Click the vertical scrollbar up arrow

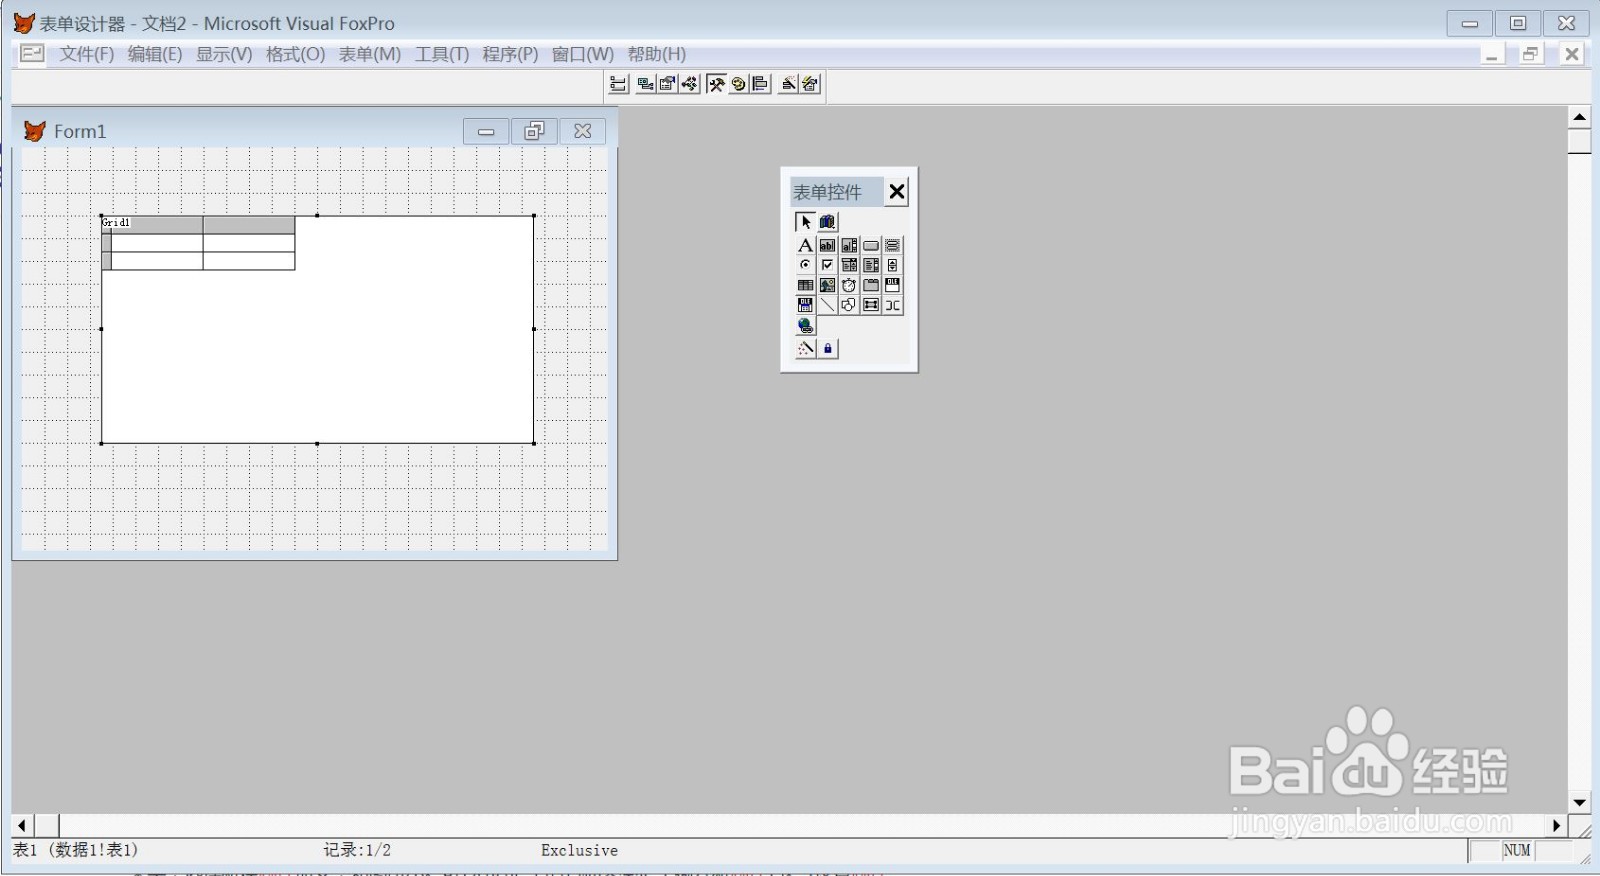pyautogui.click(x=1580, y=117)
